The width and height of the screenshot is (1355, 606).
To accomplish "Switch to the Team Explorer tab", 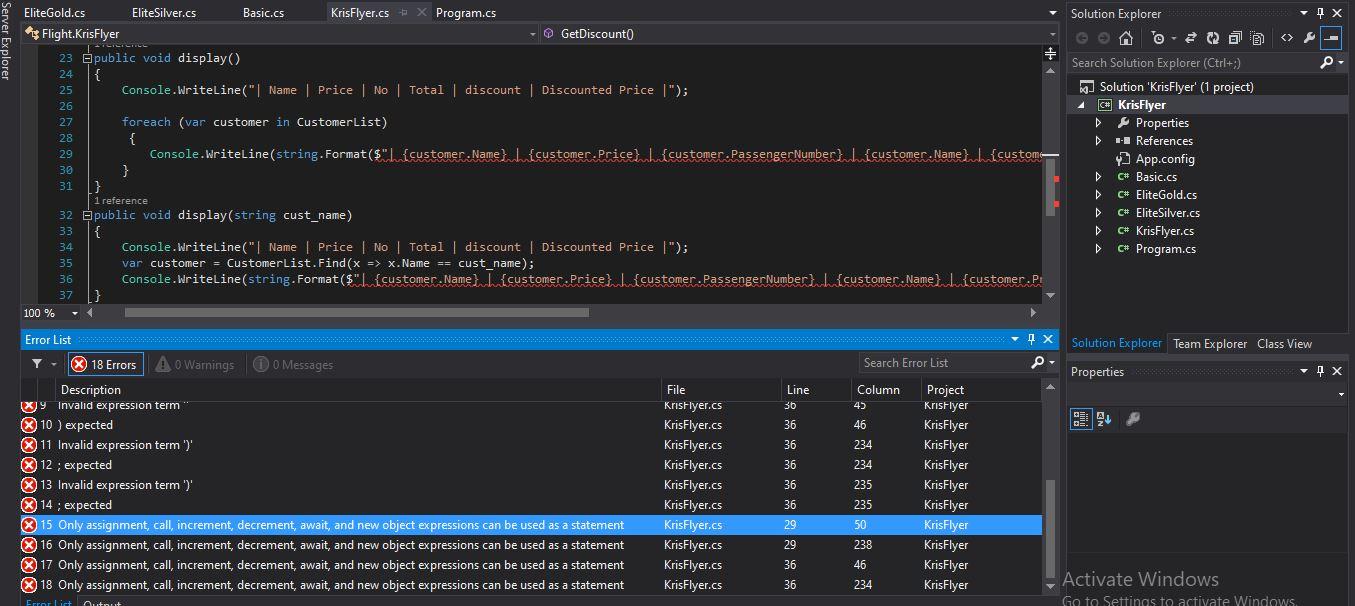I will 1210,344.
